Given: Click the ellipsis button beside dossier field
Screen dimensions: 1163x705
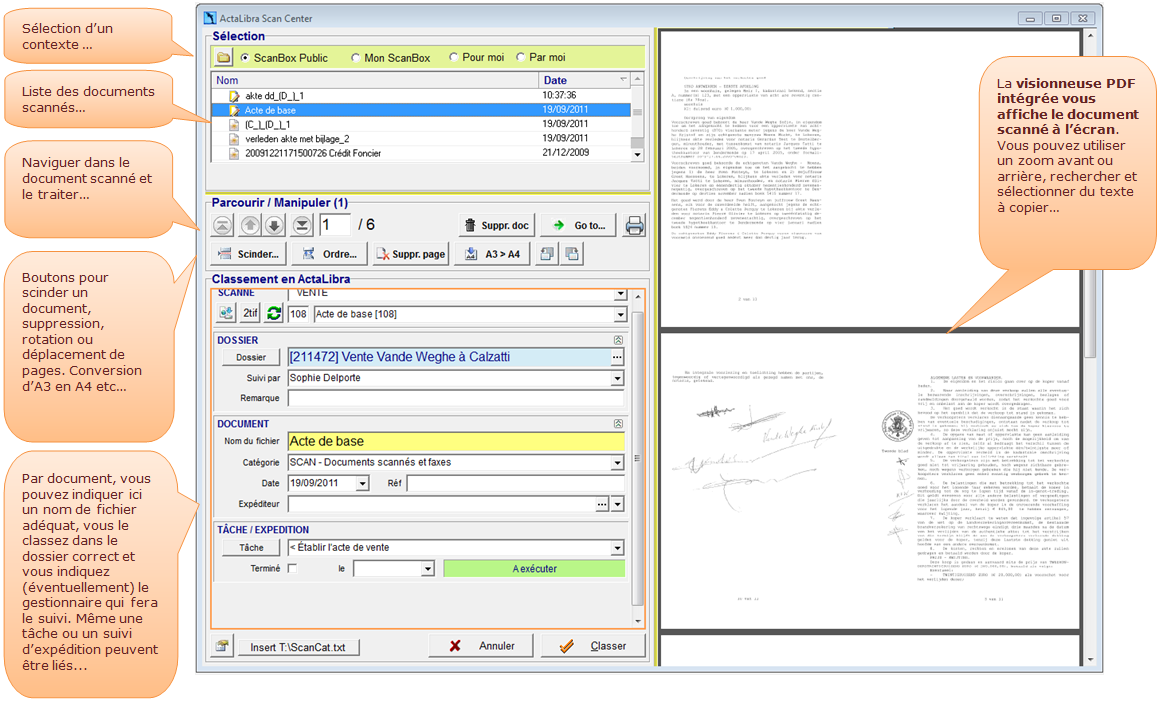Looking at the screenshot, I should tap(617, 357).
